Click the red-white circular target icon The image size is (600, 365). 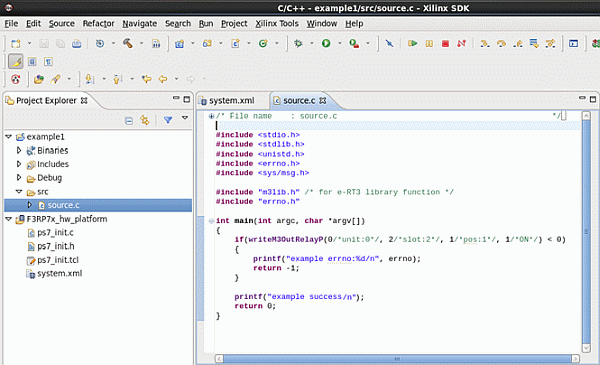point(16,79)
